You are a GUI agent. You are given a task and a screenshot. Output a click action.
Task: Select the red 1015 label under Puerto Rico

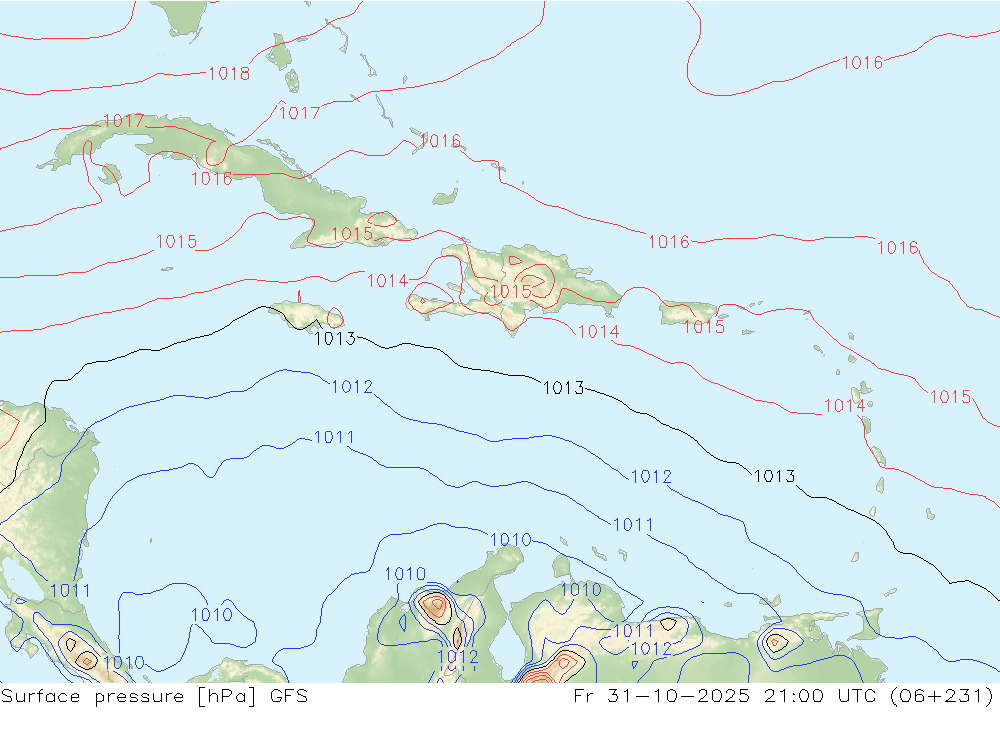coord(705,327)
